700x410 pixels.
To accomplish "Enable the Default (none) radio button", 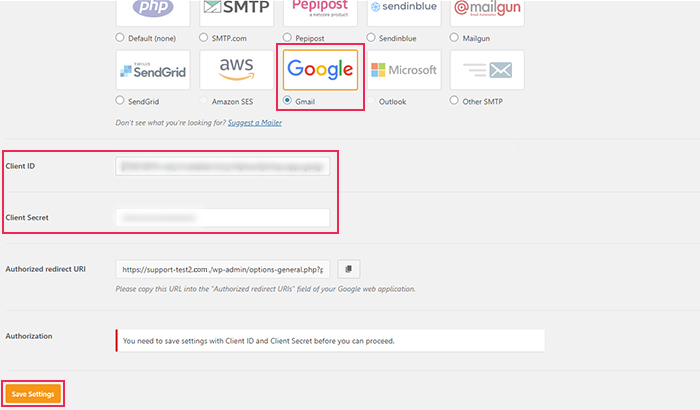I will 120,38.
